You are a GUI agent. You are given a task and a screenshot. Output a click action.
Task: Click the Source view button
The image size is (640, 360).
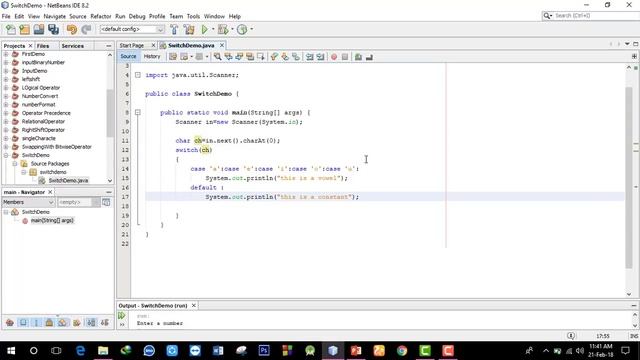click(128, 56)
